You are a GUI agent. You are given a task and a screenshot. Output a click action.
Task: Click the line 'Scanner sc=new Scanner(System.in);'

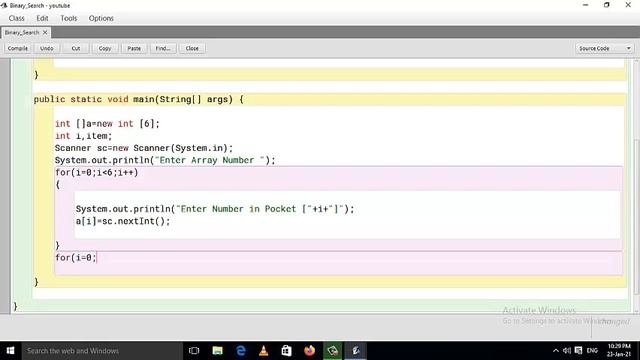[x=144, y=148]
